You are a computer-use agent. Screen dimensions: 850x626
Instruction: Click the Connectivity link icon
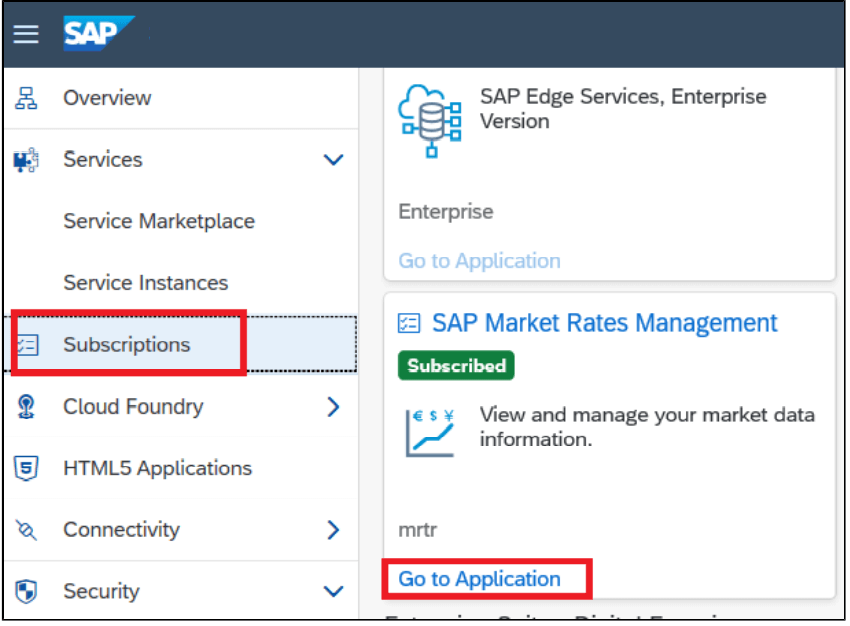click(x=26, y=530)
